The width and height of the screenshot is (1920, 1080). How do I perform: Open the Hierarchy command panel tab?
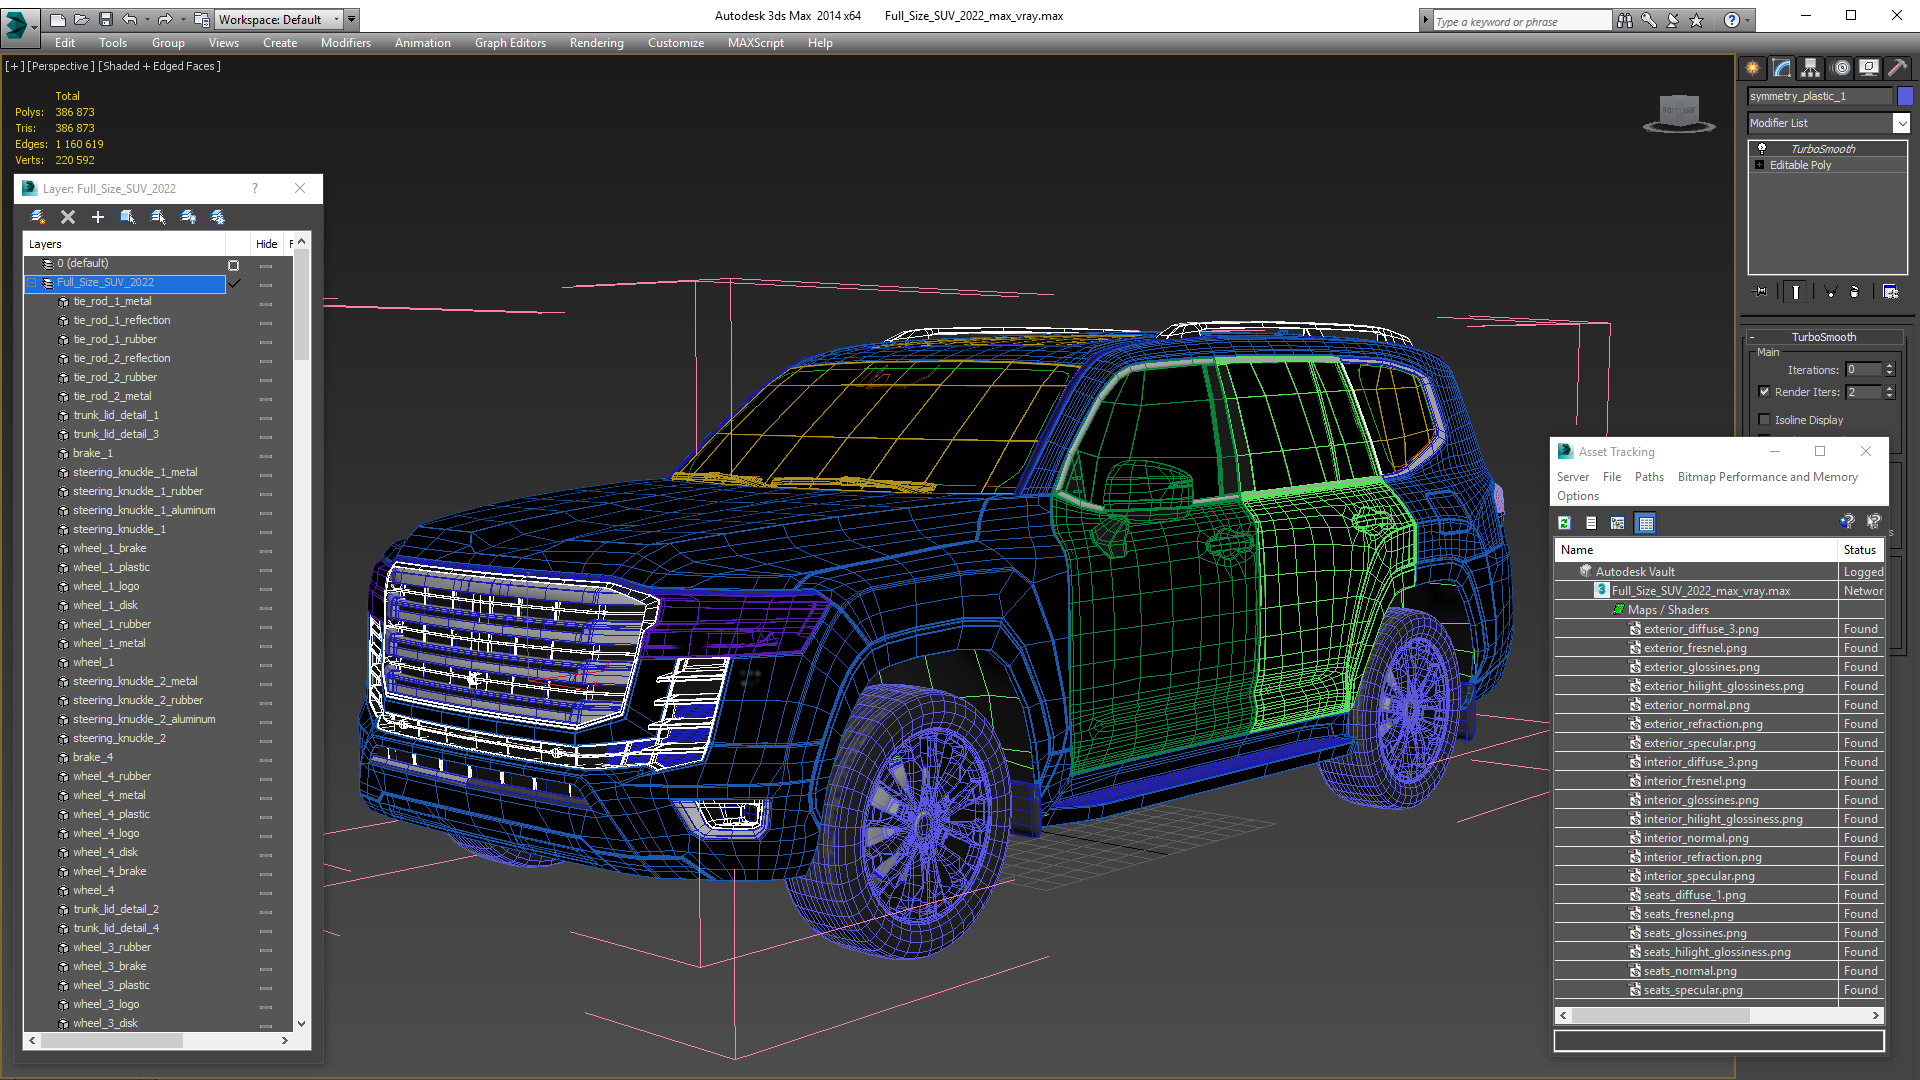pyautogui.click(x=1811, y=68)
